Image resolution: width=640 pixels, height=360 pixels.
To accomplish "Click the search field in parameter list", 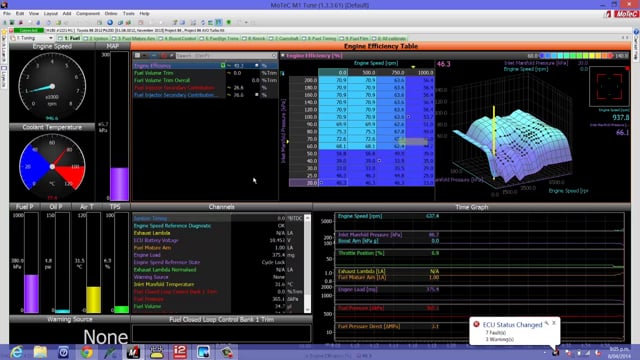I will point(226,56).
